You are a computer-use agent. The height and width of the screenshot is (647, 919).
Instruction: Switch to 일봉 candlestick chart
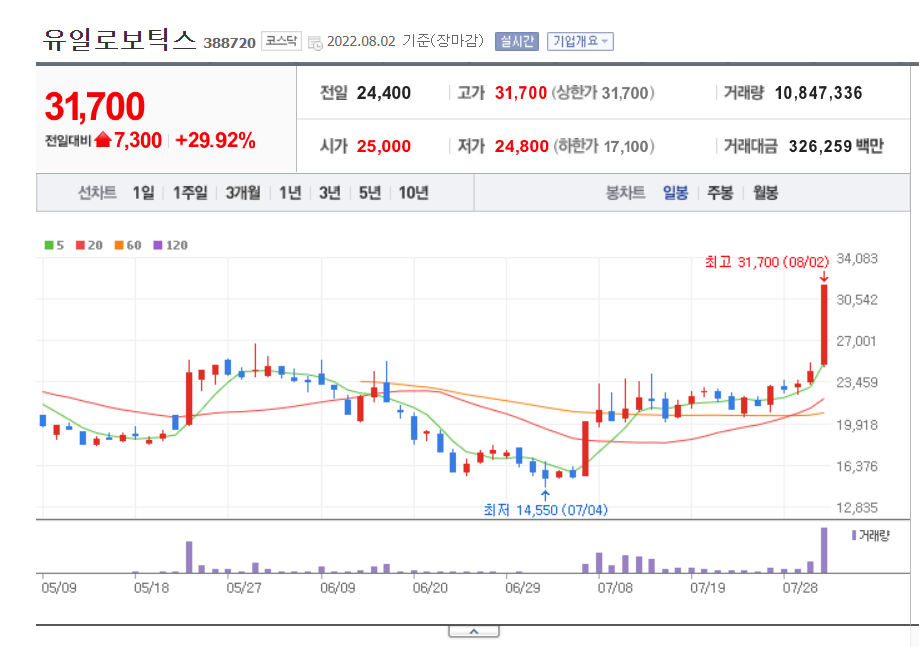675,192
